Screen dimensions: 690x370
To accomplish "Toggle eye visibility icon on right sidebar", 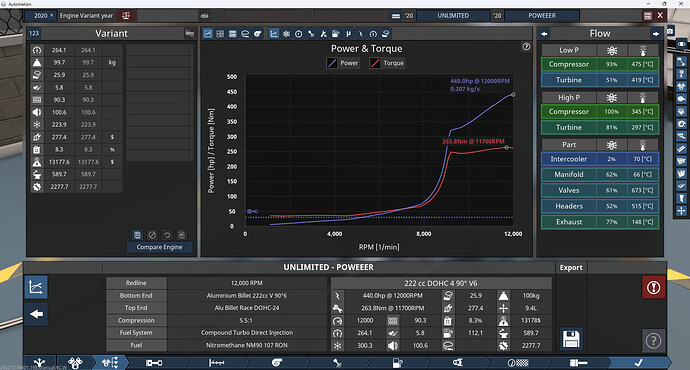I will (x=681, y=44).
